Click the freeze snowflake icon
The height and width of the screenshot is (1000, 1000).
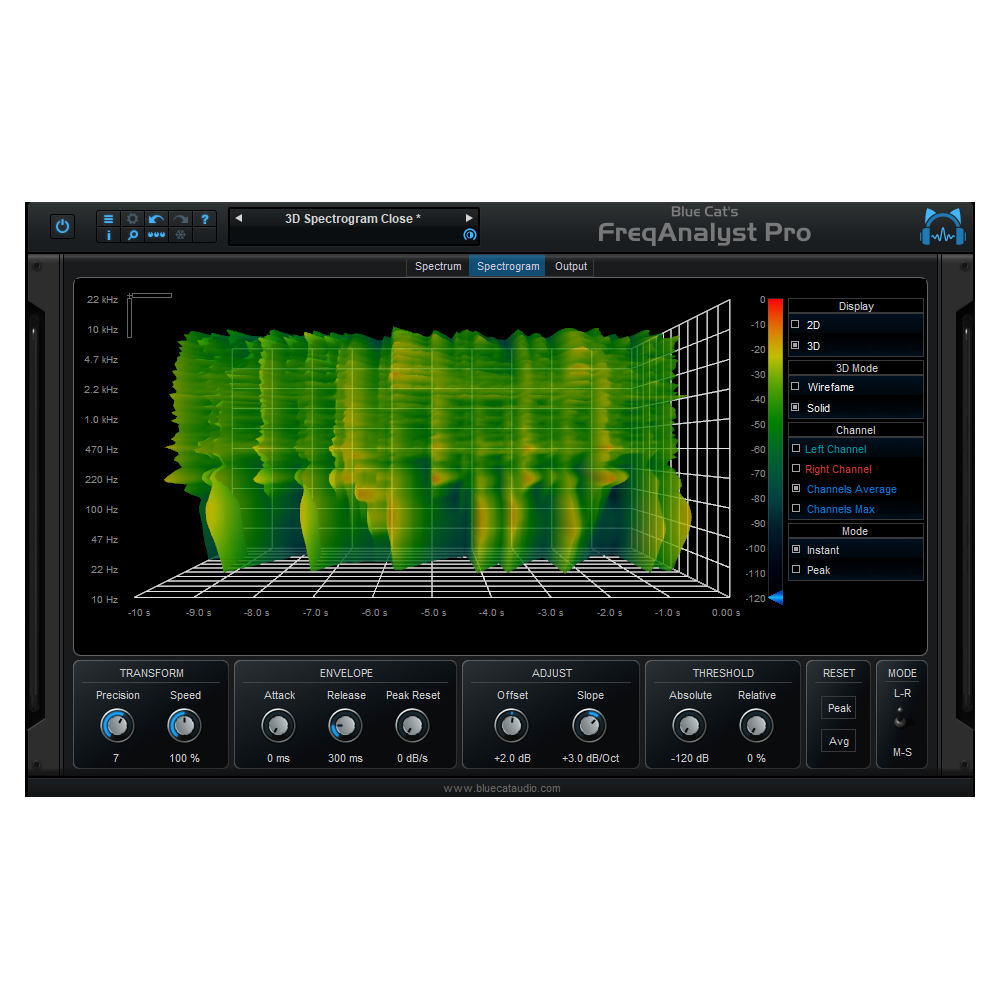point(178,235)
